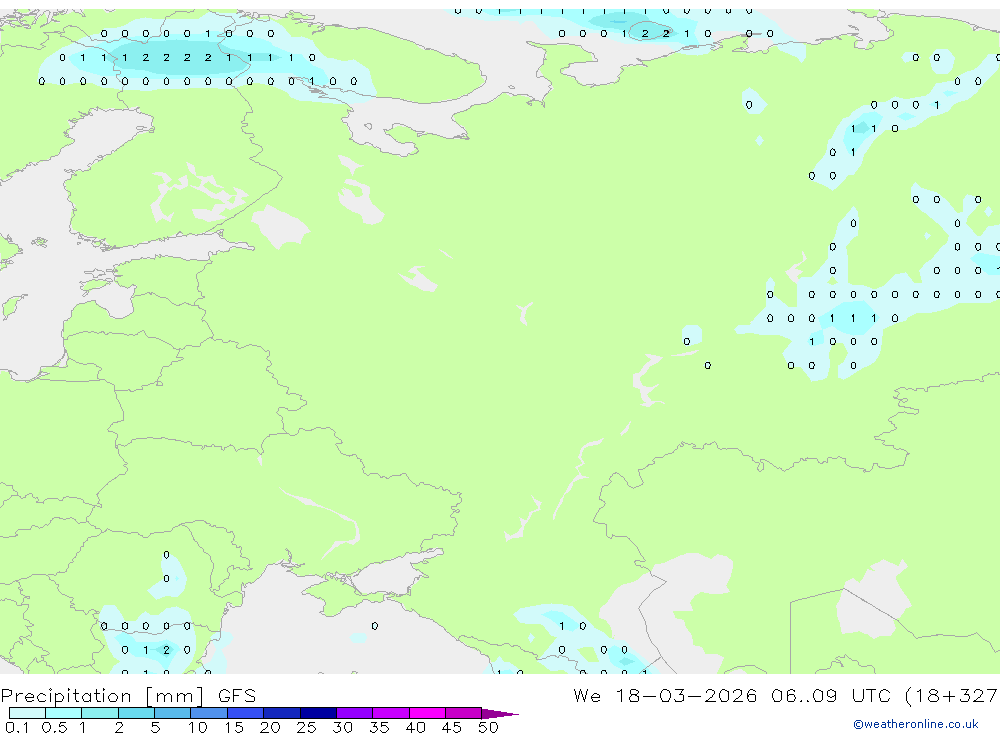Click the 0.1–0.5 mm palest cyan legend swatch
The image size is (1000, 733).
pyautogui.click(x=27, y=713)
